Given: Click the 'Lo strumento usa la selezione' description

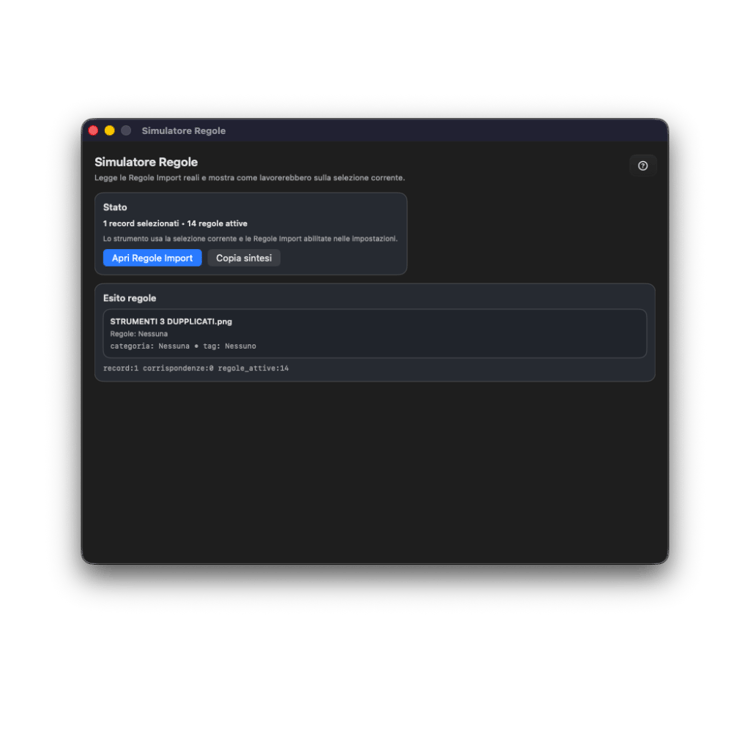Looking at the screenshot, I should click(250, 239).
